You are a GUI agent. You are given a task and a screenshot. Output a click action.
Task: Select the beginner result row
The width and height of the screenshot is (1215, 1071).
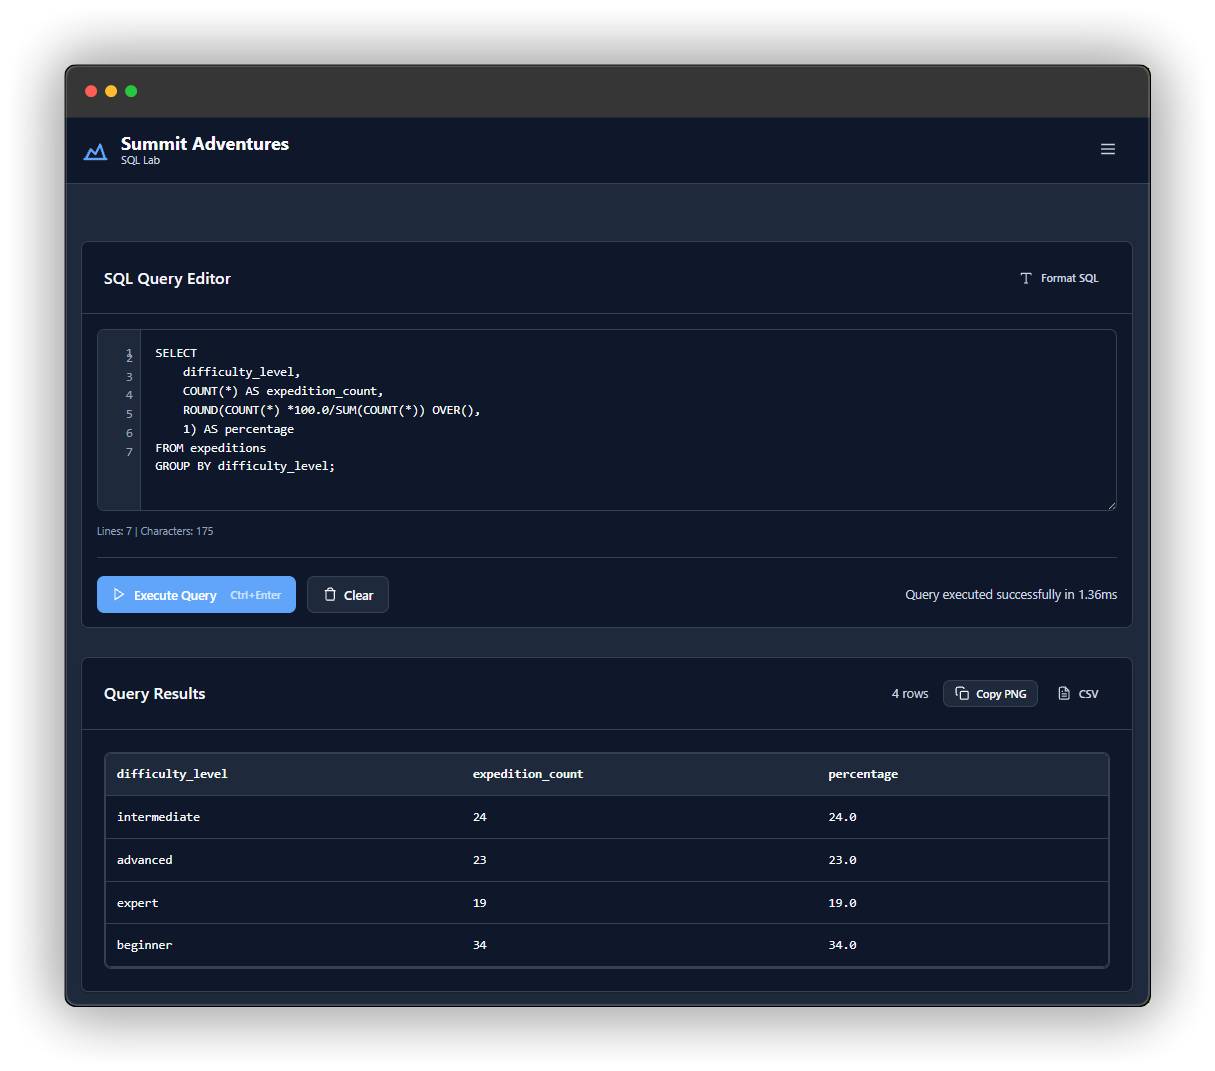coord(606,945)
